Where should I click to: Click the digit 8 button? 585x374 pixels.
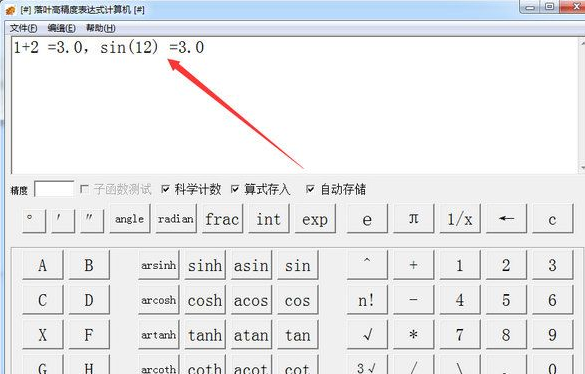506,335
